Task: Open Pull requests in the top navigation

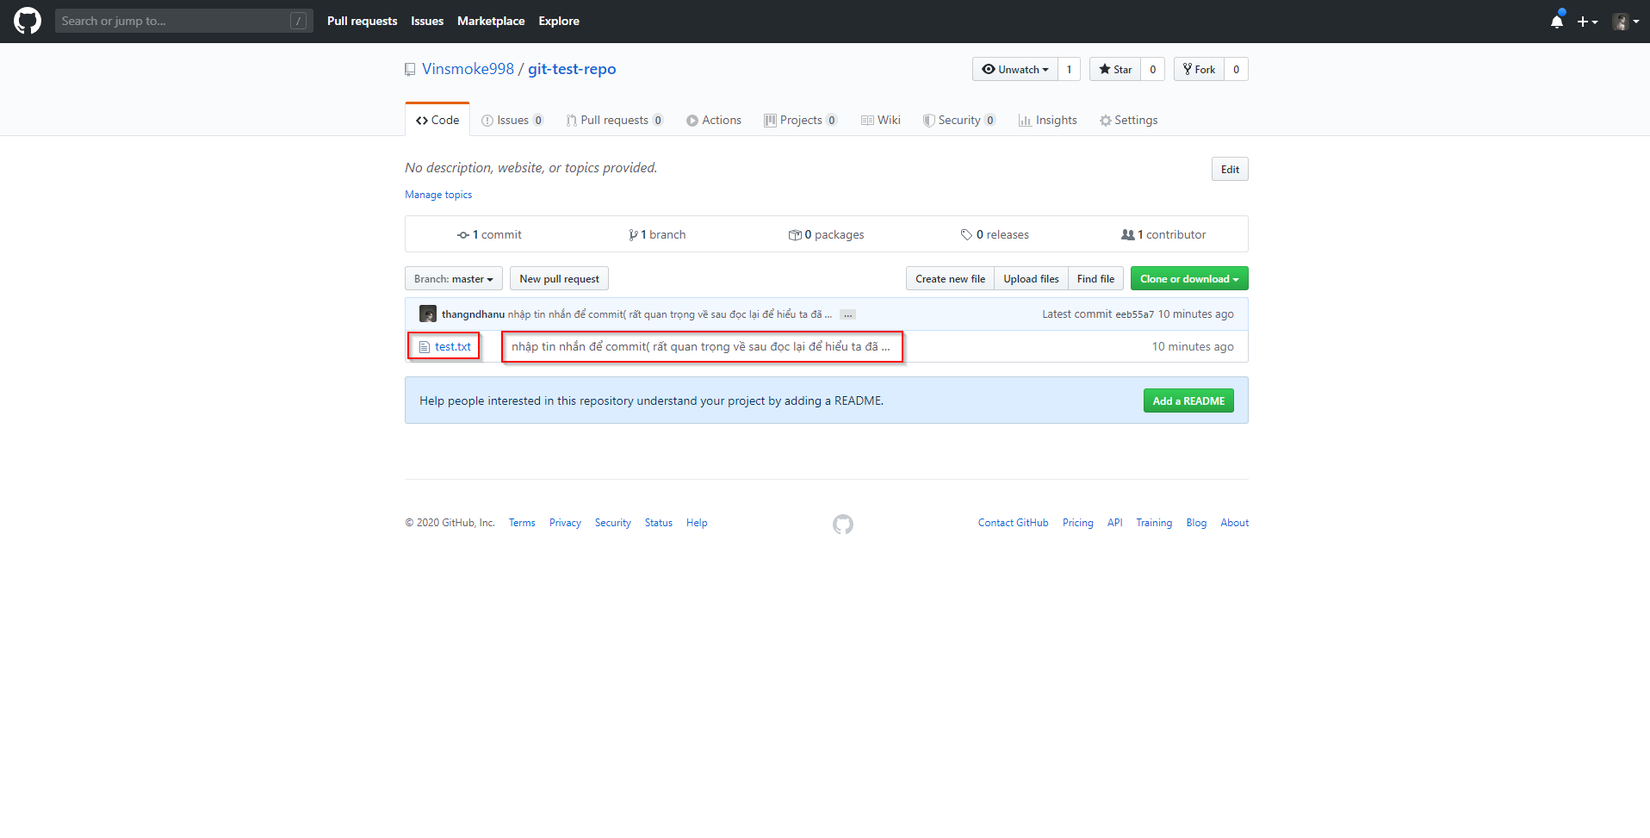Action: (x=362, y=21)
